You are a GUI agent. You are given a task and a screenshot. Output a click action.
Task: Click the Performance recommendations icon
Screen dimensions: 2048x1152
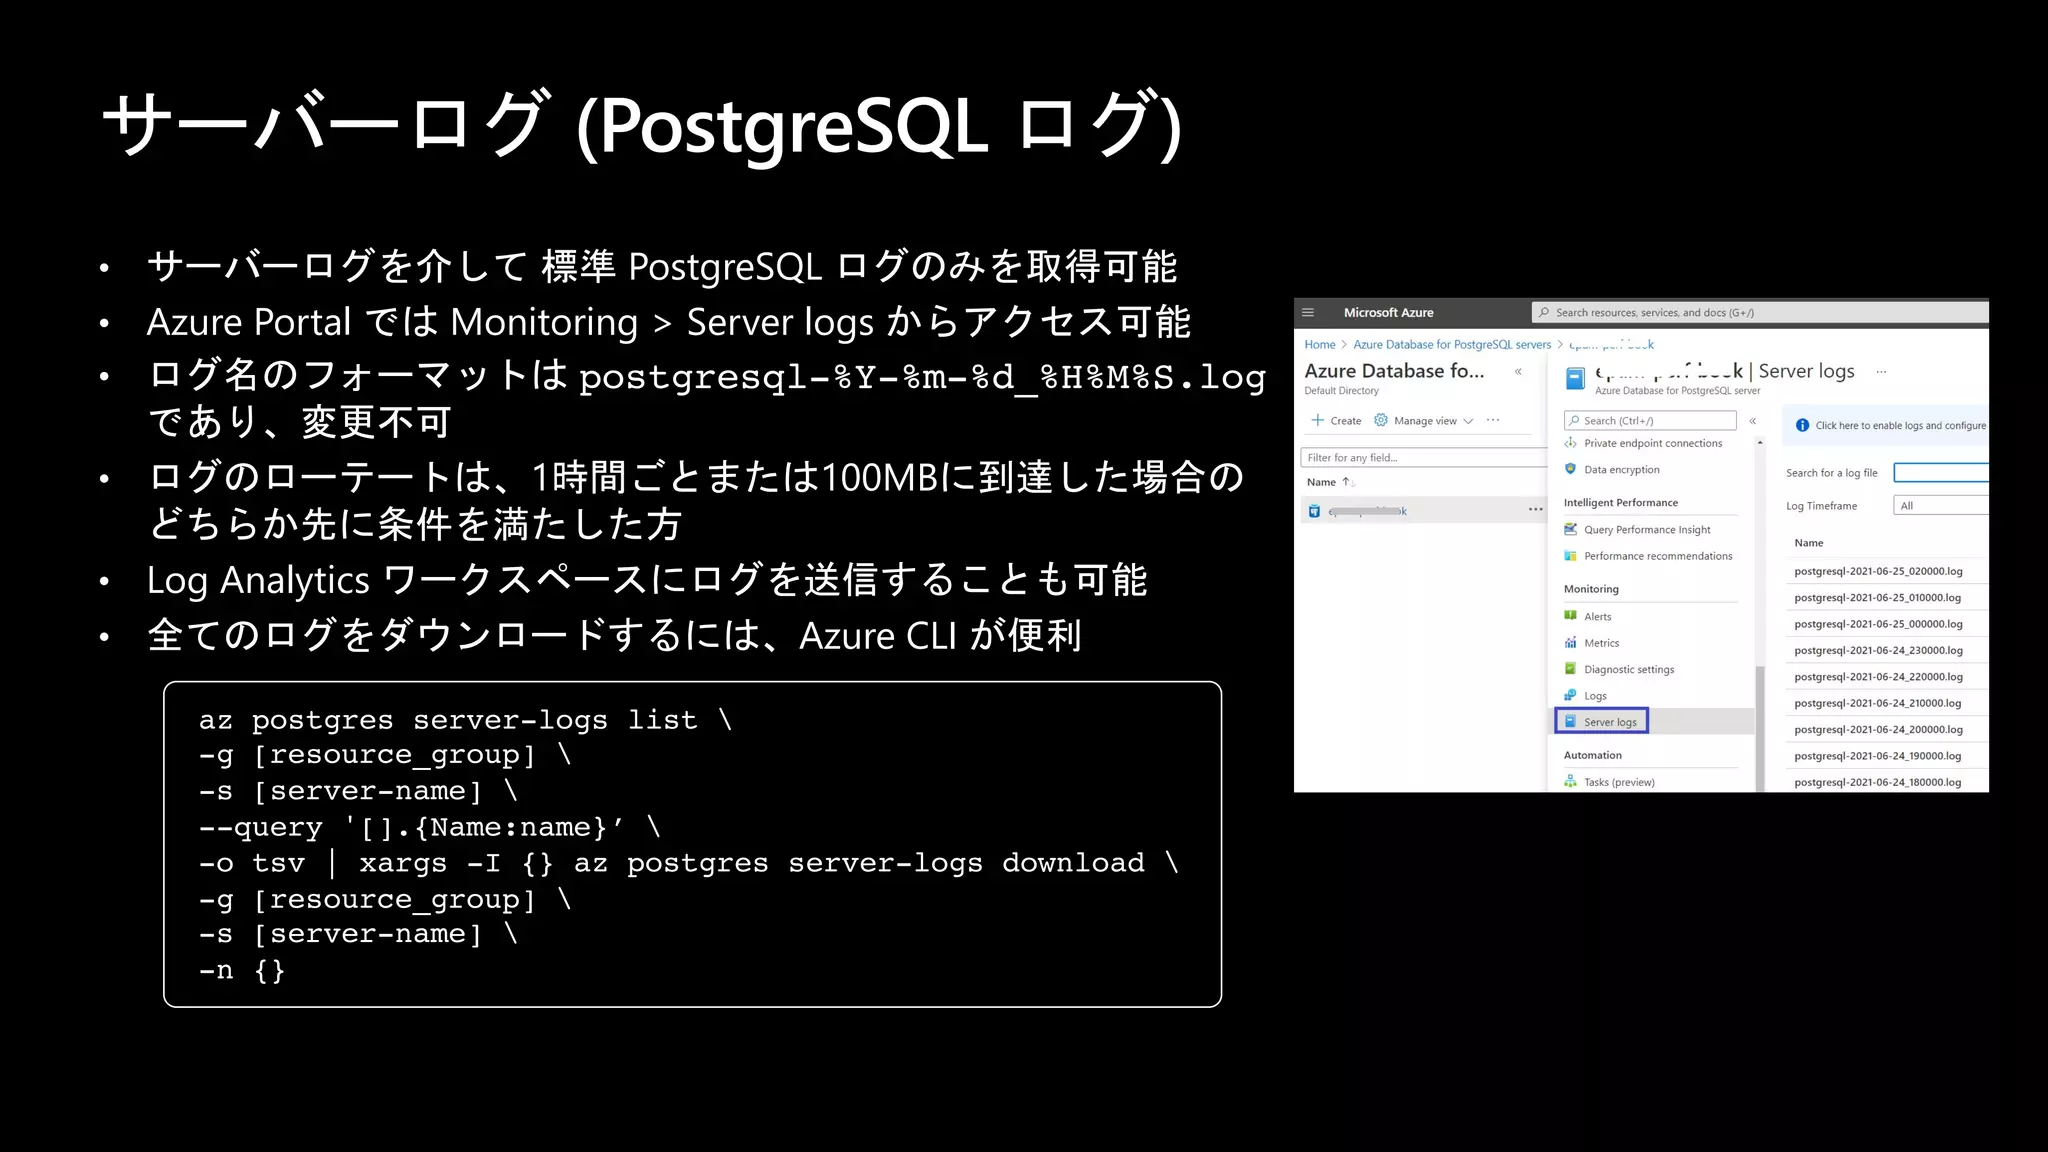1571,556
